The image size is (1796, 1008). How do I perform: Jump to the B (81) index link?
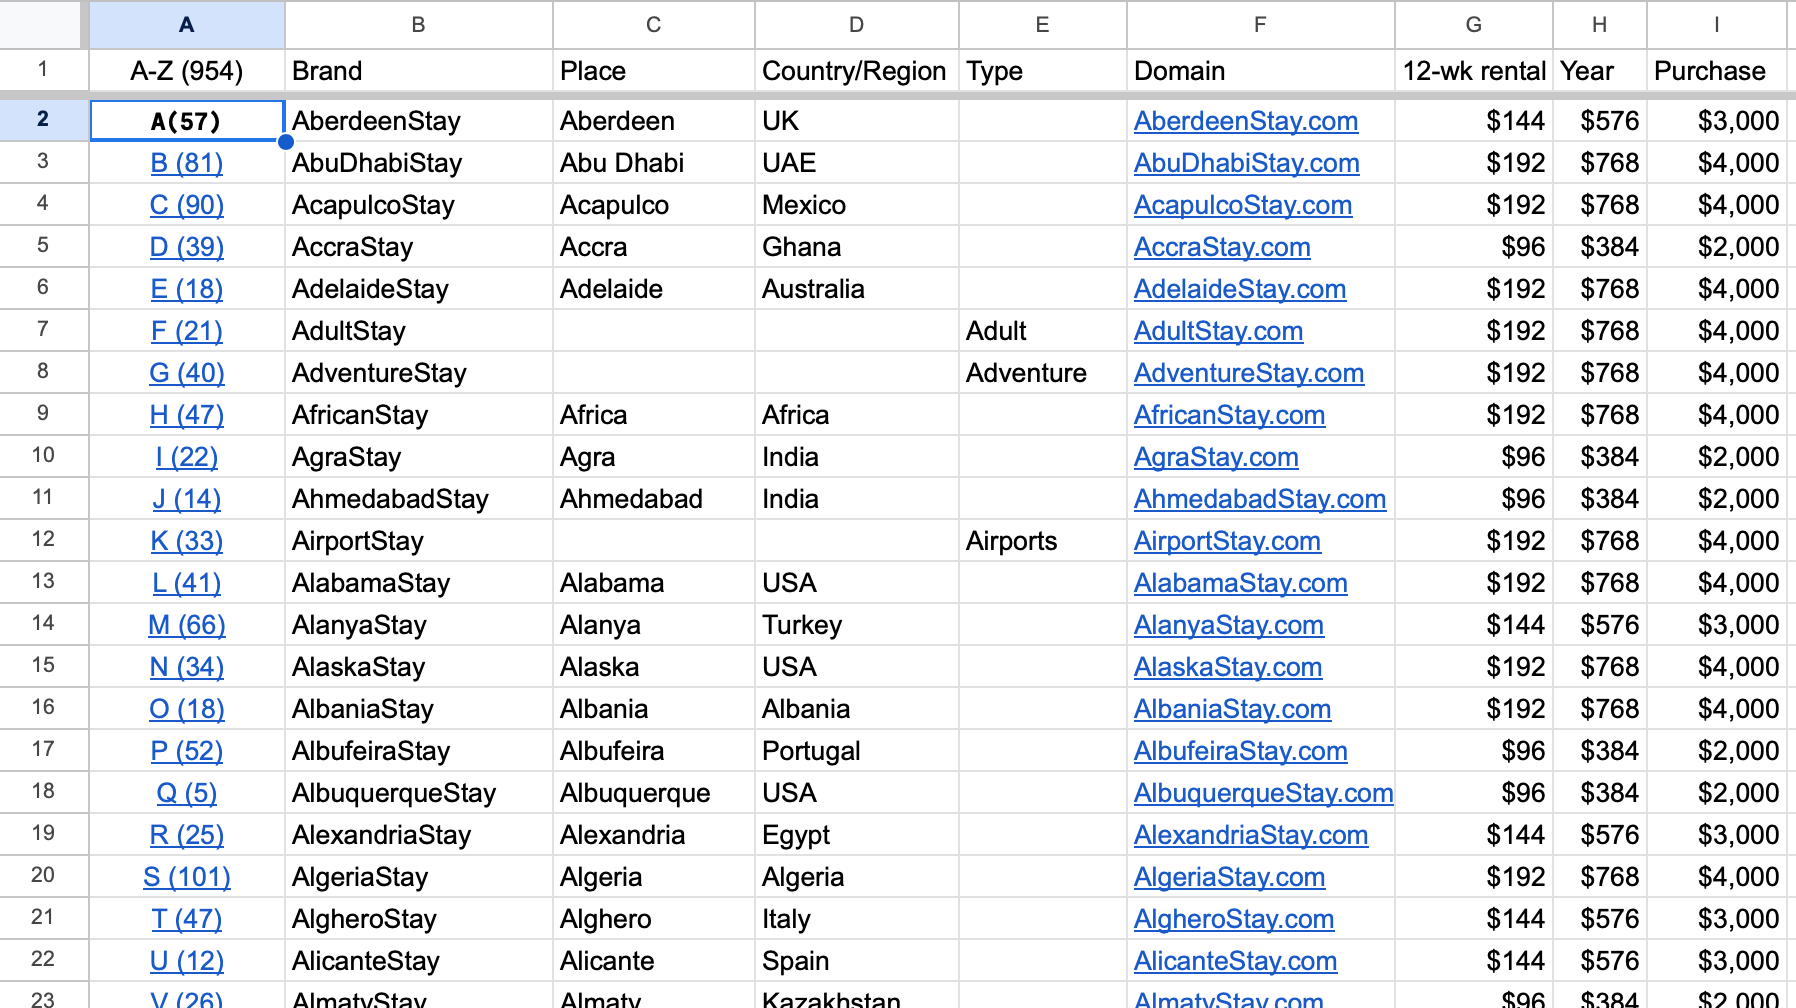point(186,163)
